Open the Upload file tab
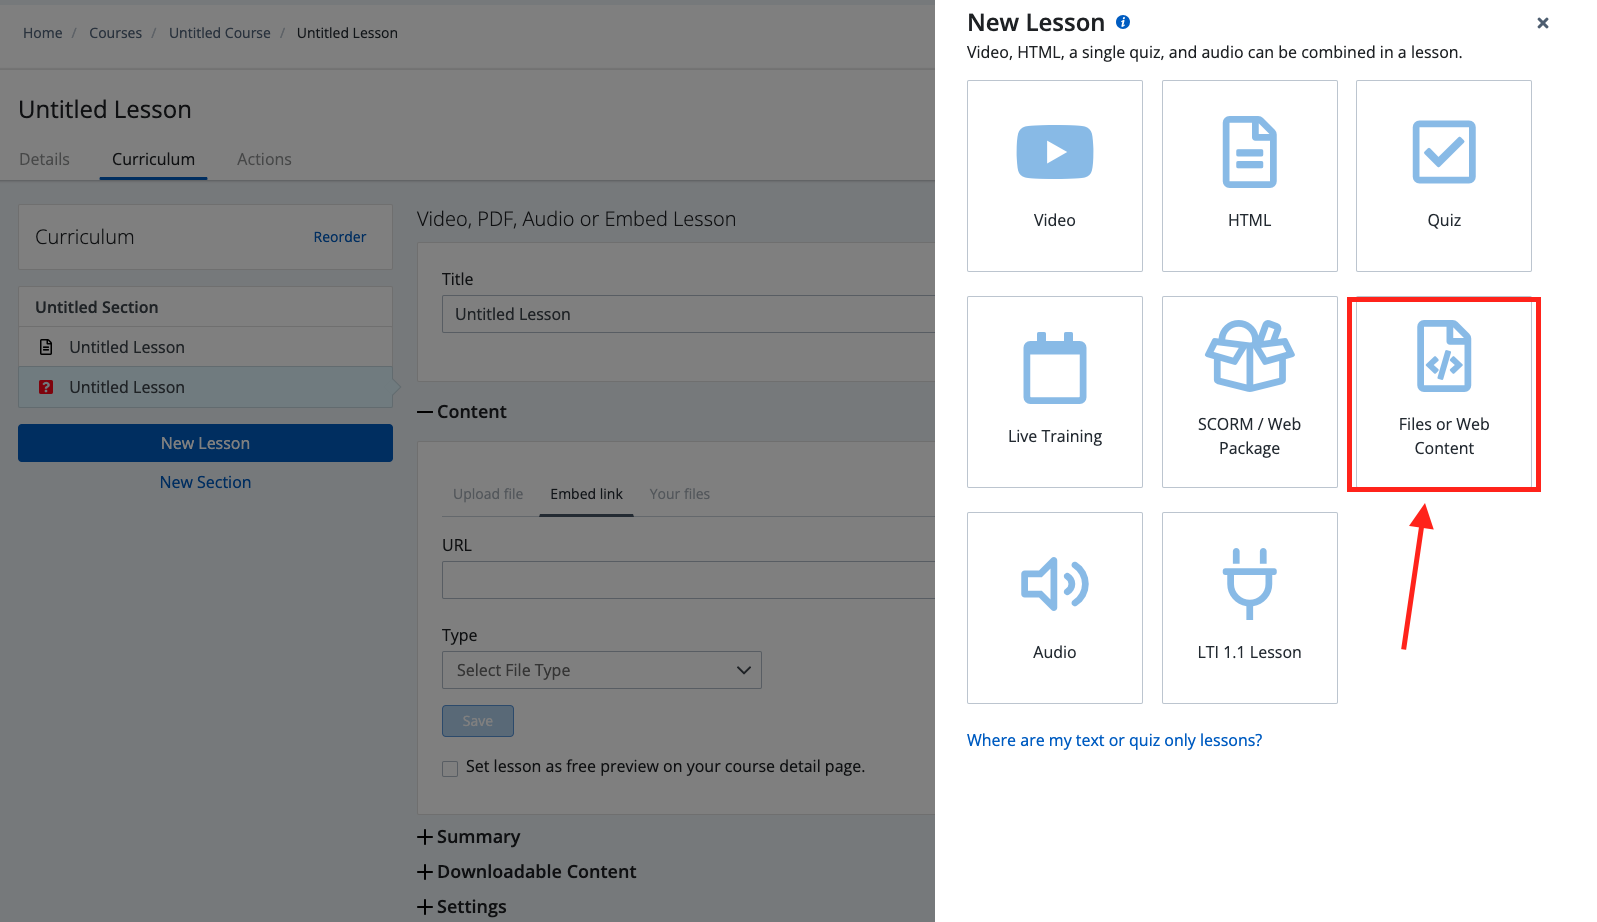The width and height of the screenshot is (1597, 922). pos(488,494)
